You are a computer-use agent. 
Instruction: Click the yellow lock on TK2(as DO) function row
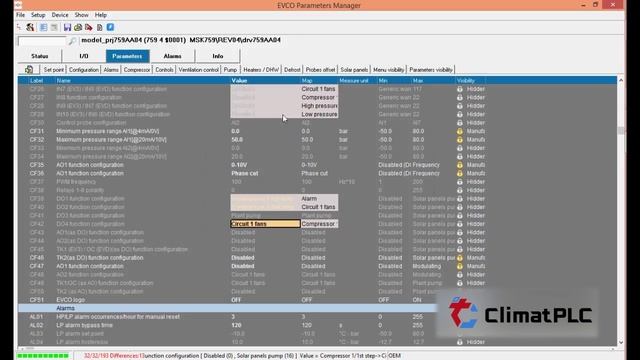pyautogui.click(x=460, y=258)
